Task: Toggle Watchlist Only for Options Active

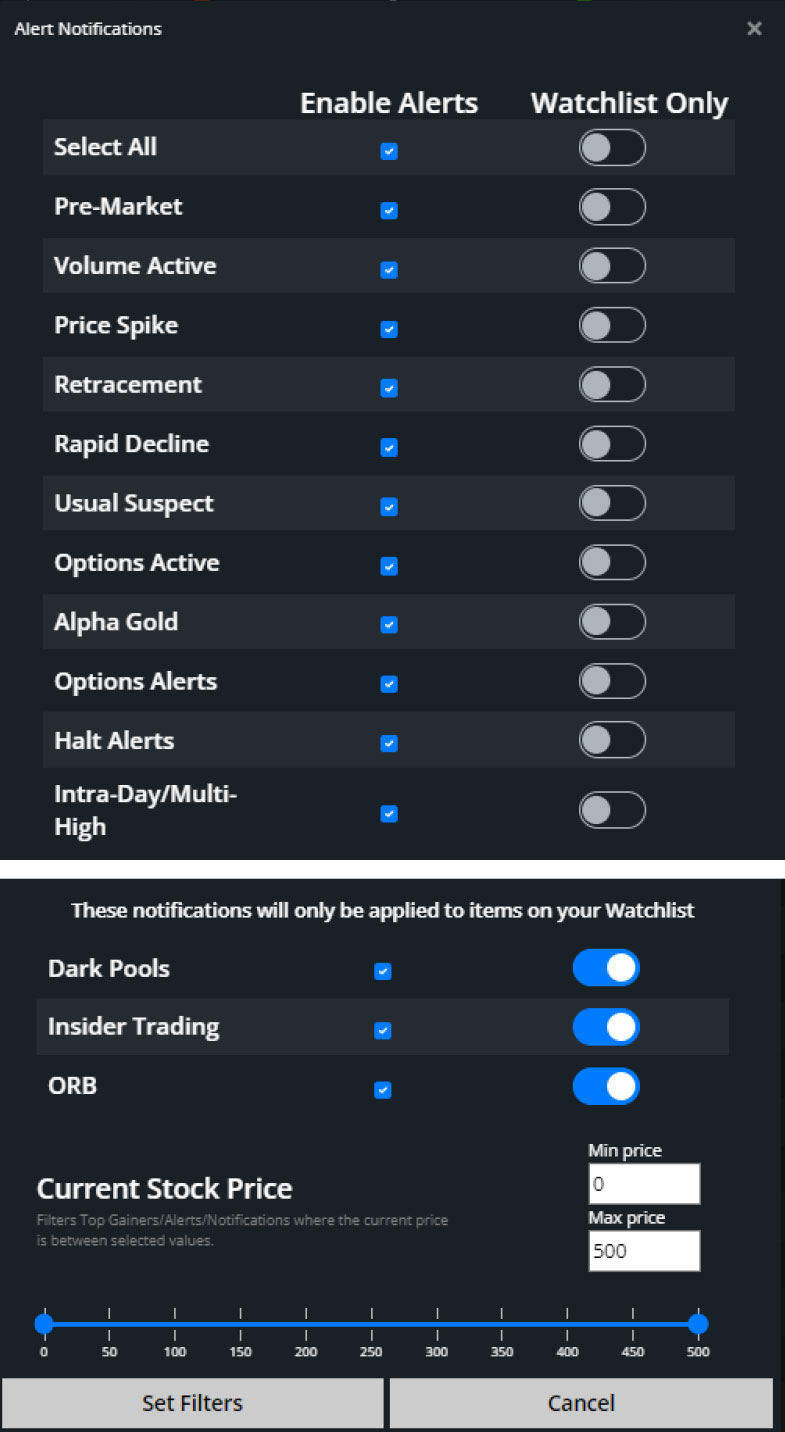Action: [x=612, y=562]
